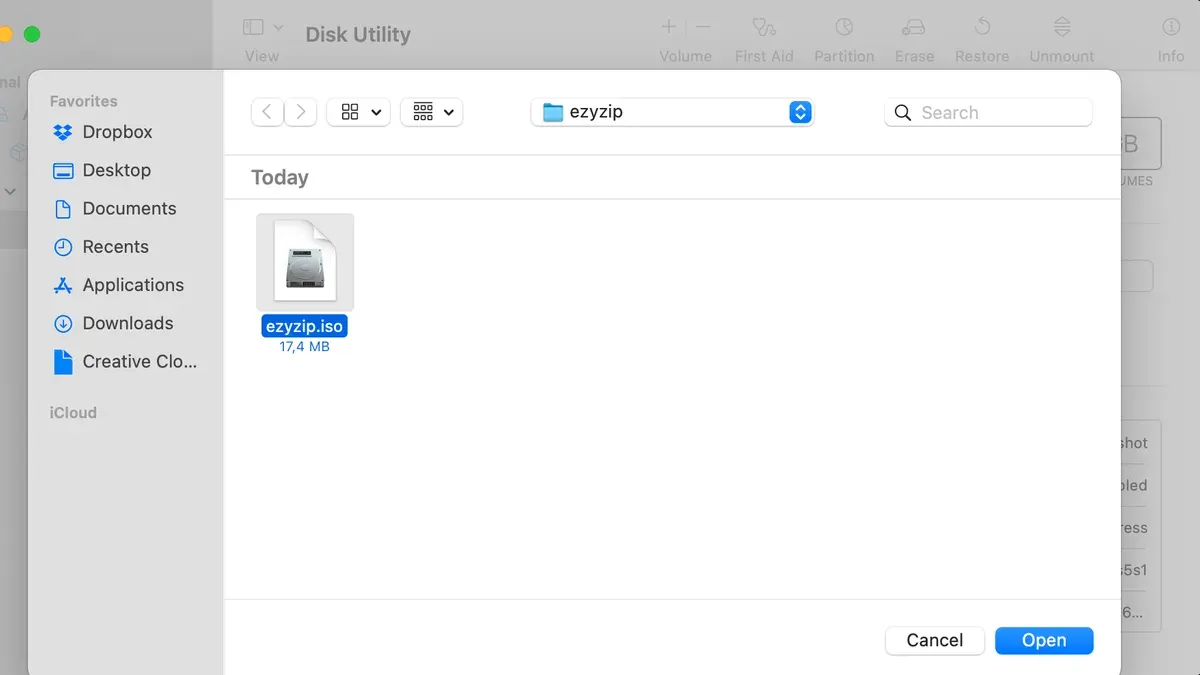Viewport: 1200px width, 675px height.
Task: Click the ezyzip.iso file name label
Action: (305, 327)
